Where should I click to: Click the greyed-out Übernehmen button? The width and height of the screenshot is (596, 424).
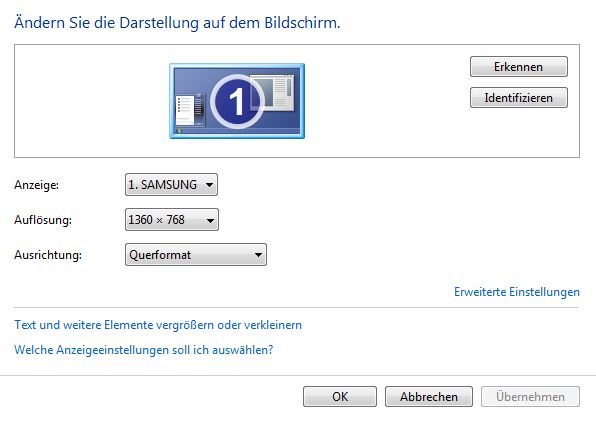coord(530,397)
